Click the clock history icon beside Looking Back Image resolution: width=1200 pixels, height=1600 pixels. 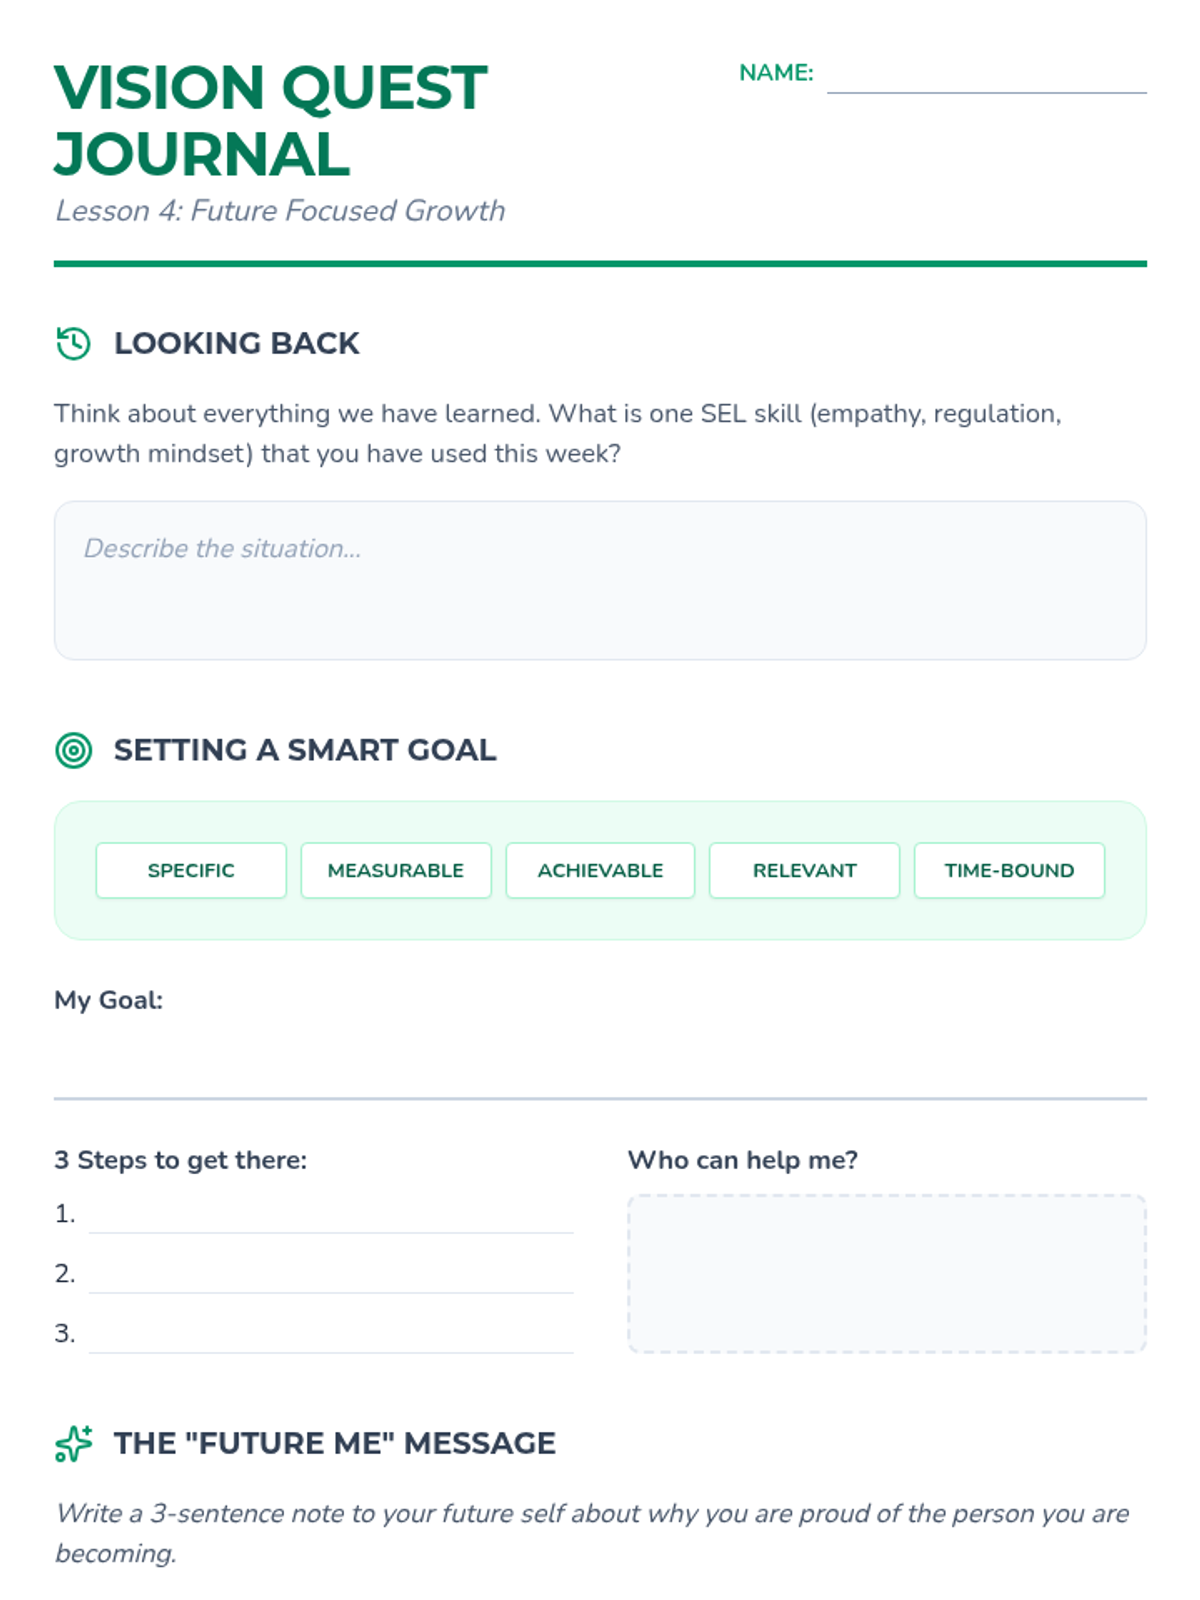73,343
